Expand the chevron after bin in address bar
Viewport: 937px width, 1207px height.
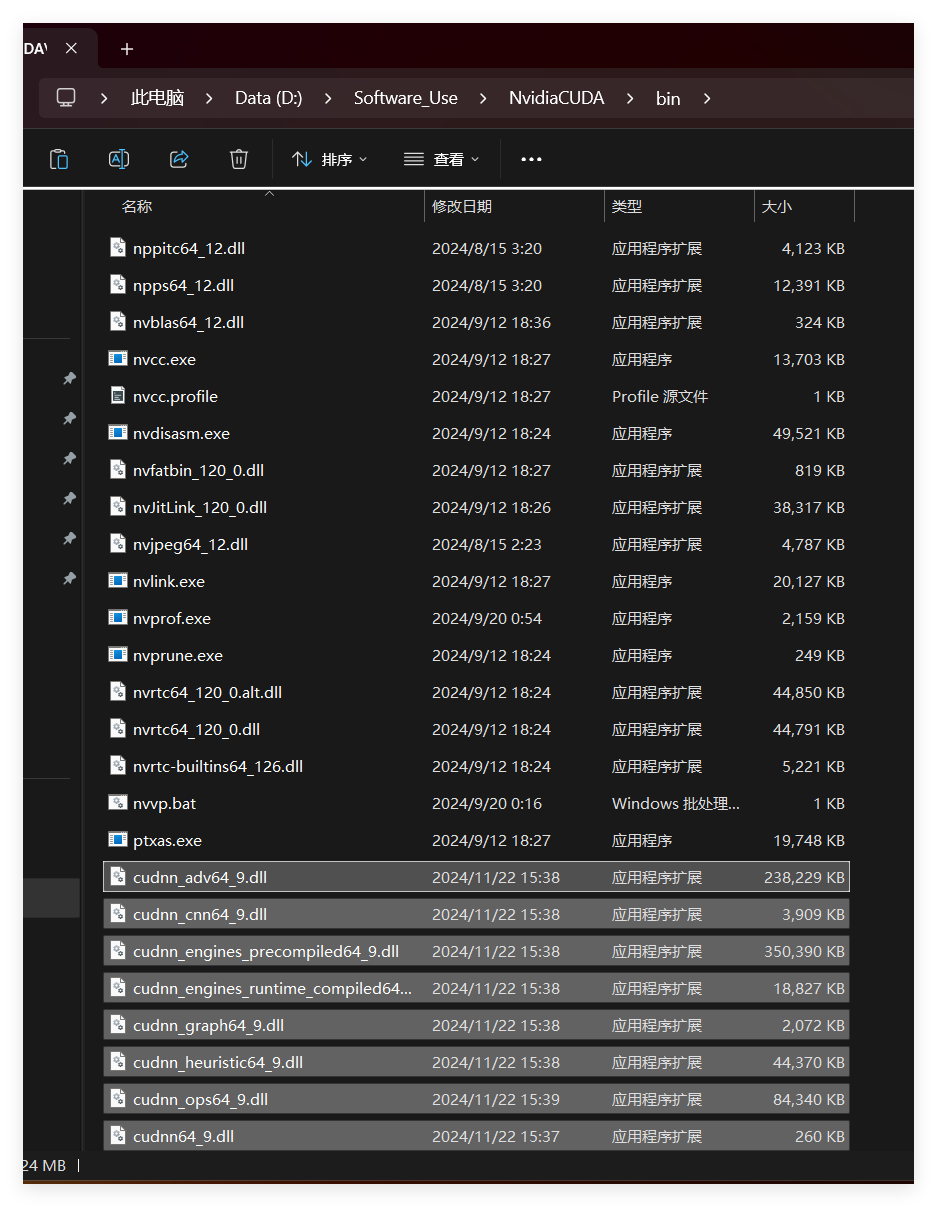[707, 98]
